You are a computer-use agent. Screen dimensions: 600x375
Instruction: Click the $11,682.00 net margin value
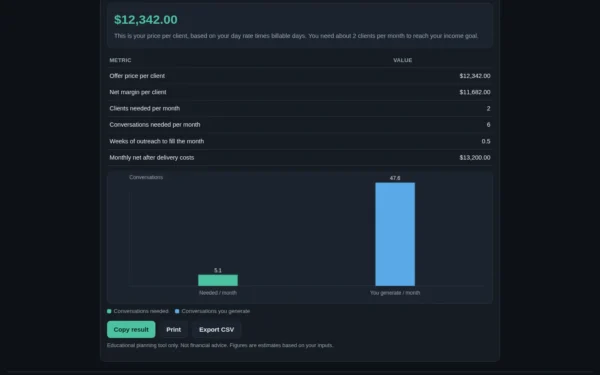(475, 92)
